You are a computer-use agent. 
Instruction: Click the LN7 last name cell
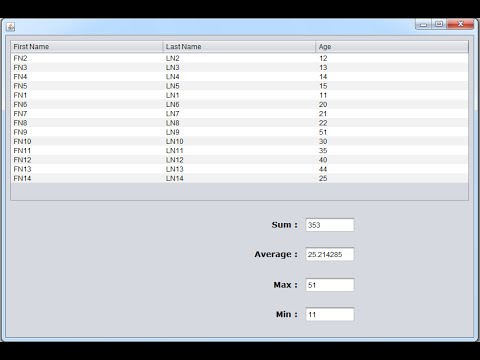[239, 114]
